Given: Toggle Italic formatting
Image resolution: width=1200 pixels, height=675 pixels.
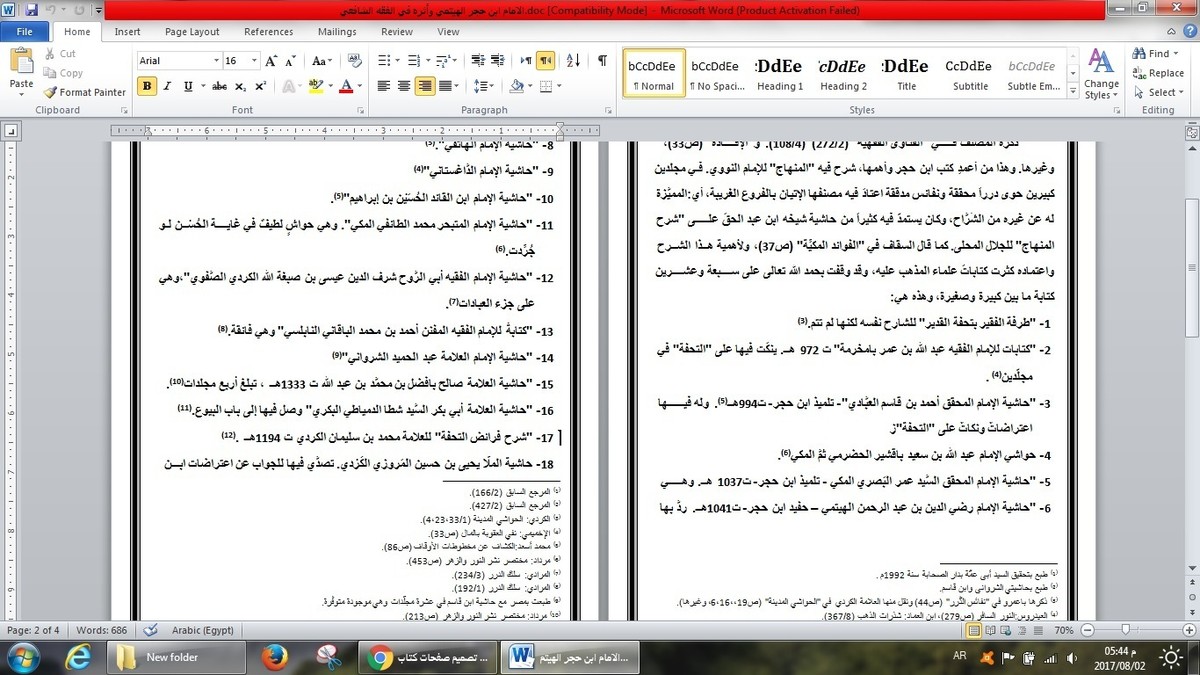Looking at the screenshot, I should click(x=167, y=87).
